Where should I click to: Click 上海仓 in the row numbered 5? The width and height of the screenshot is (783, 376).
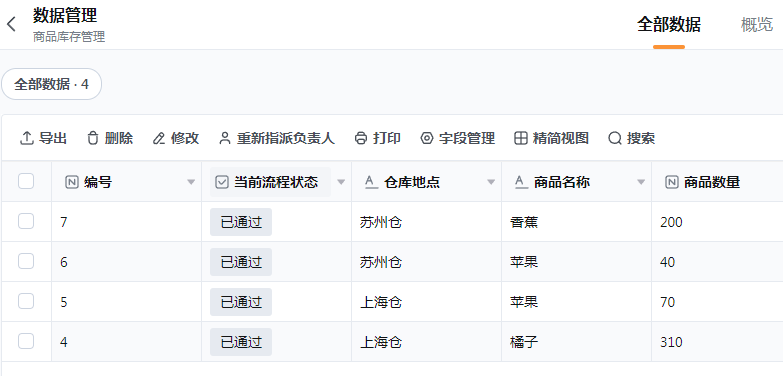pos(381,302)
